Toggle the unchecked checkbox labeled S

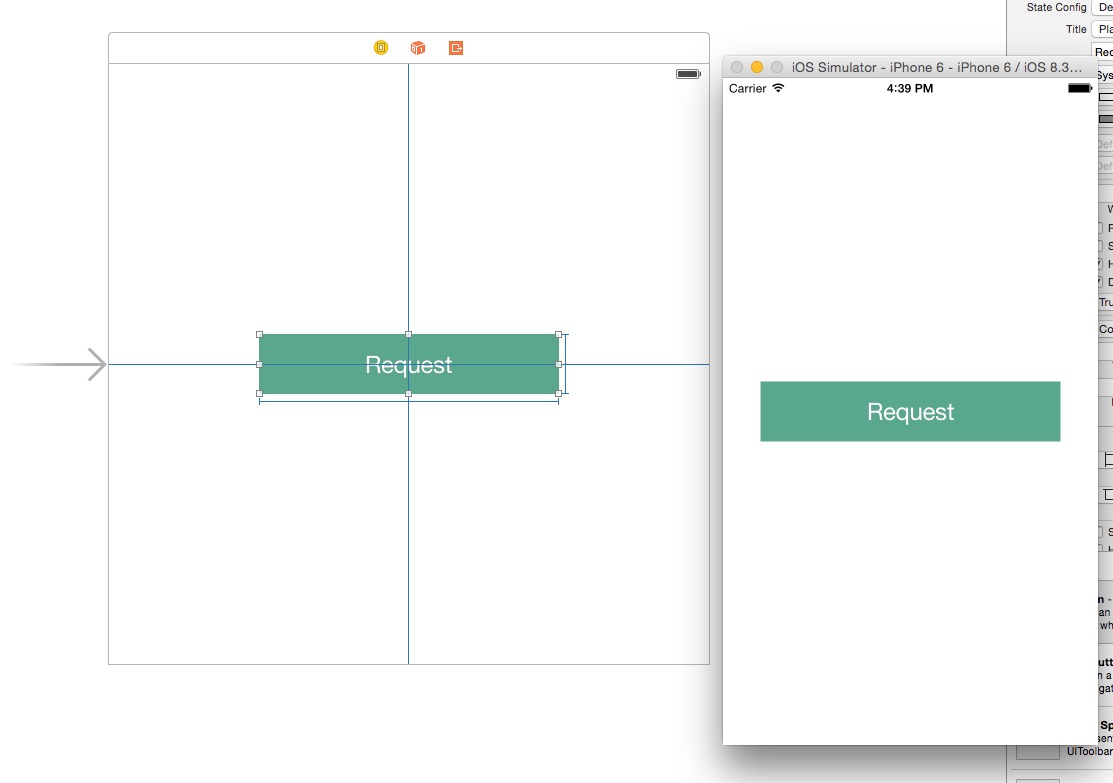tap(1100, 246)
